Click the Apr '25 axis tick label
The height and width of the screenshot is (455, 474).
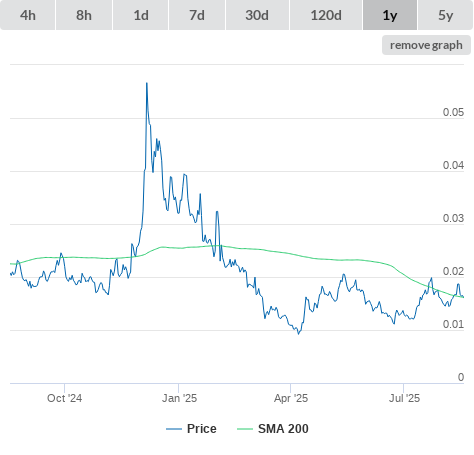[291, 398]
